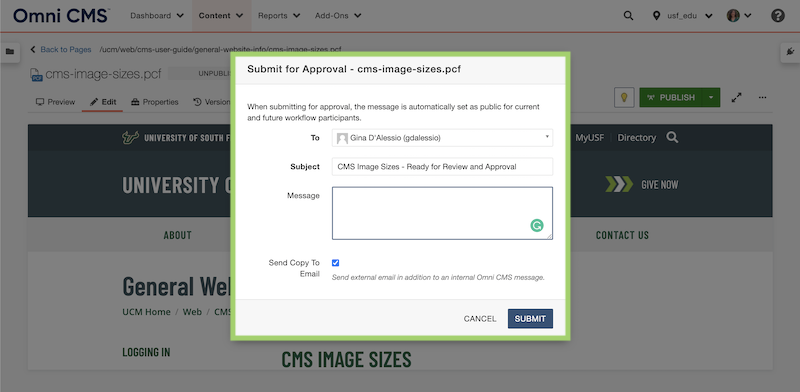Image resolution: width=800 pixels, height=392 pixels.
Task: Click into the Subject field
Action: click(x=442, y=166)
